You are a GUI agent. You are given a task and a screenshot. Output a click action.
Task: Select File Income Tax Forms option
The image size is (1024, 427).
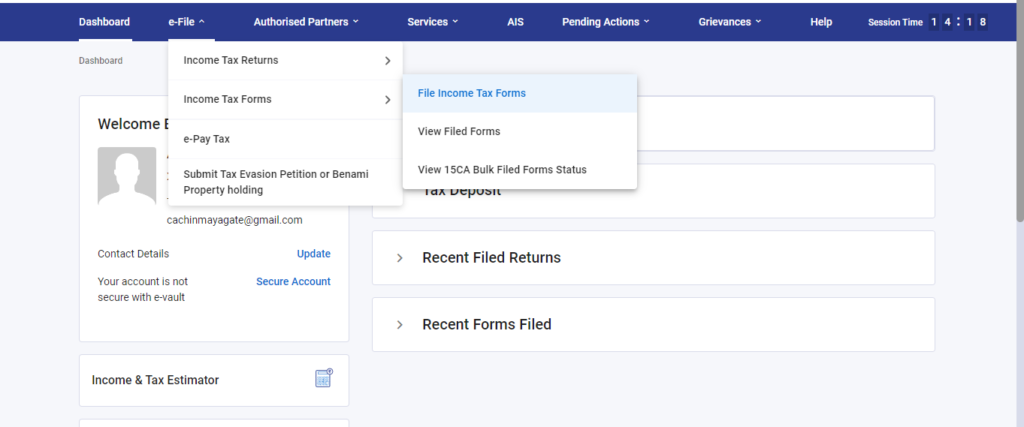472,93
